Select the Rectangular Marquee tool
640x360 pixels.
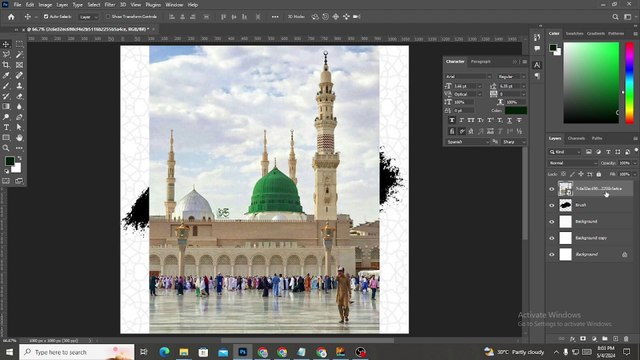[x=19, y=44]
